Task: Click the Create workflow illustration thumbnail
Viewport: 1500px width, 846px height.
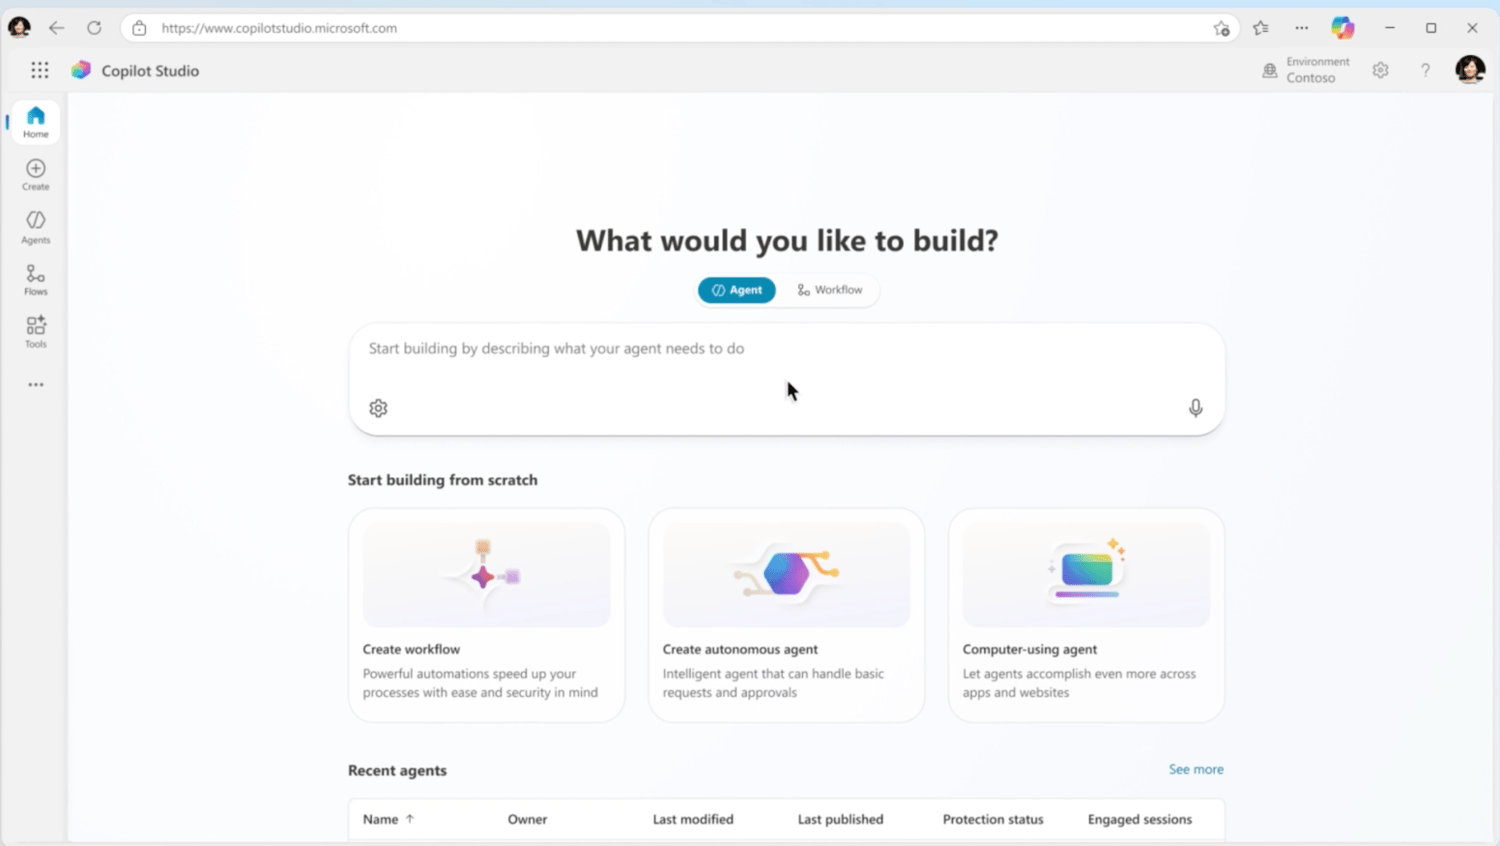Action: 486,575
